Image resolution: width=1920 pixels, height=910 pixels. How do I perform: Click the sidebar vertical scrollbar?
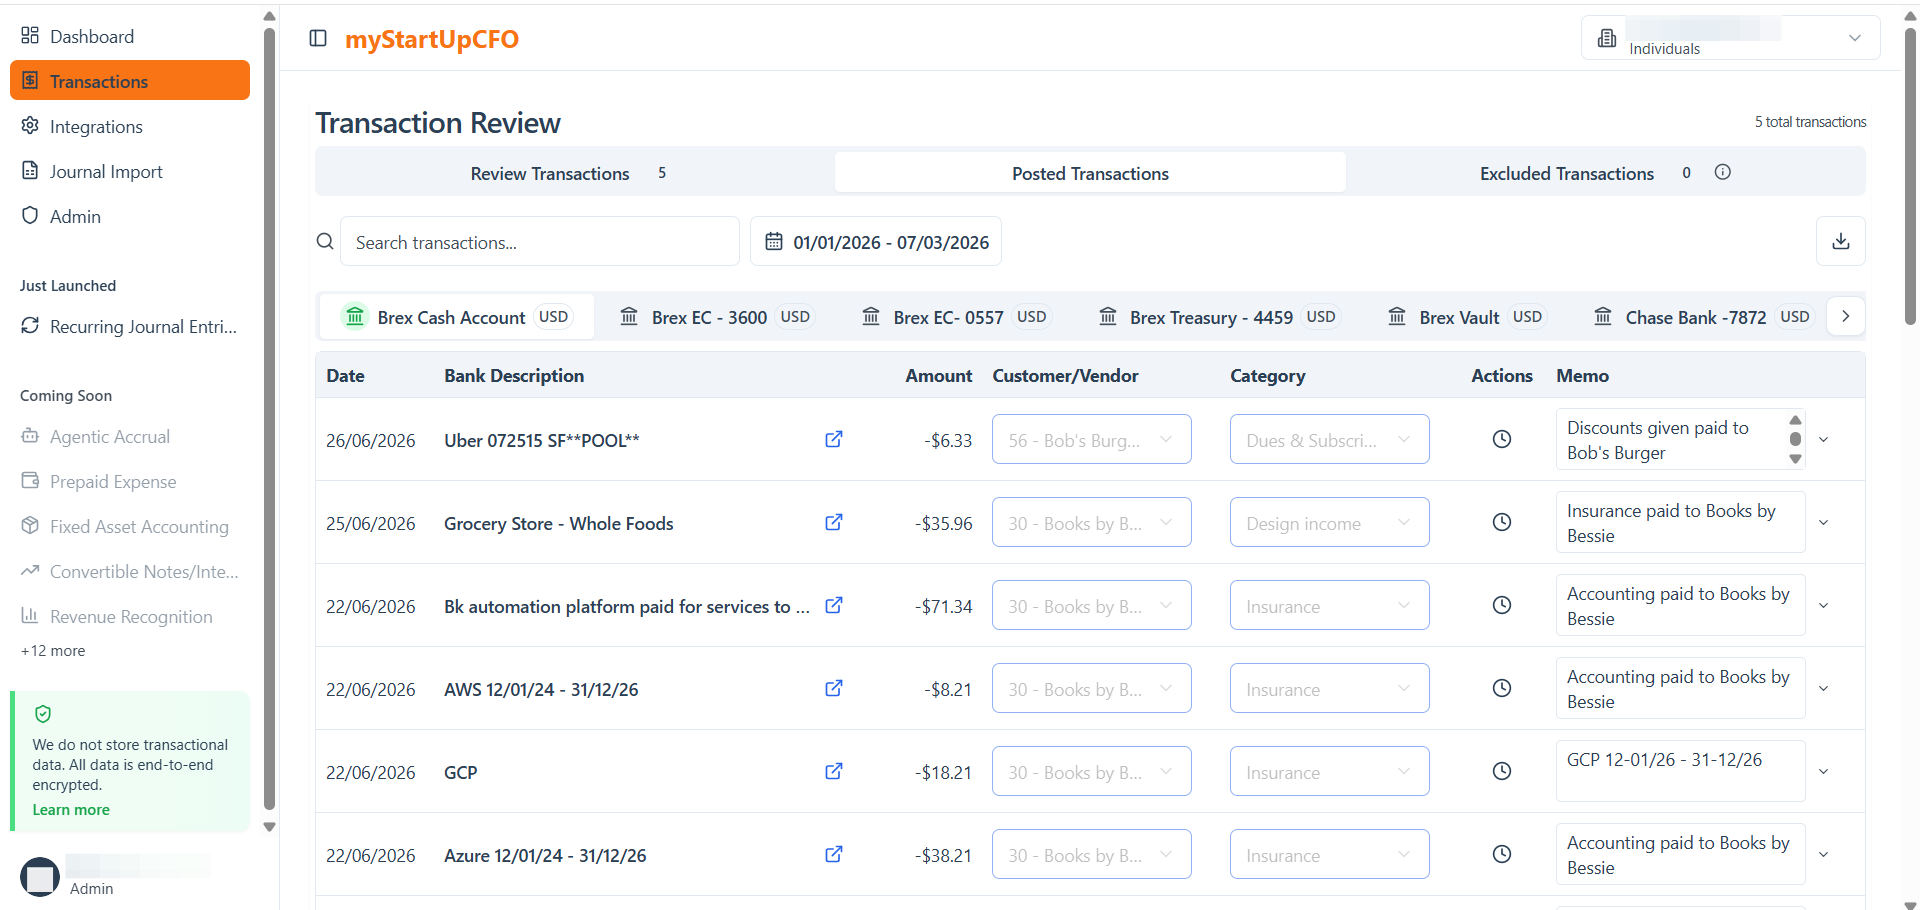pyautogui.click(x=269, y=420)
